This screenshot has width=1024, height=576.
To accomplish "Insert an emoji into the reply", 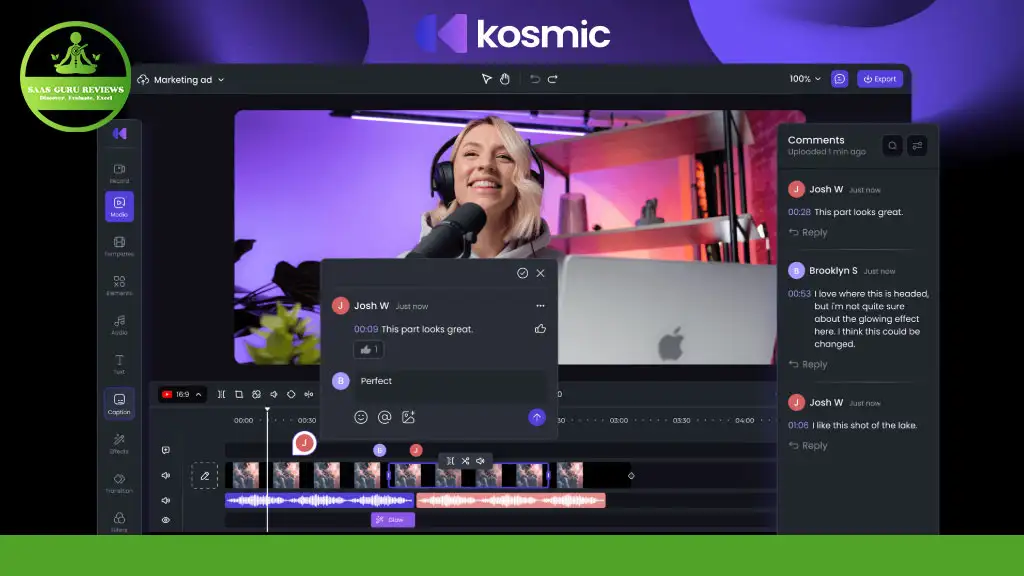I will (x=360, y=417).
